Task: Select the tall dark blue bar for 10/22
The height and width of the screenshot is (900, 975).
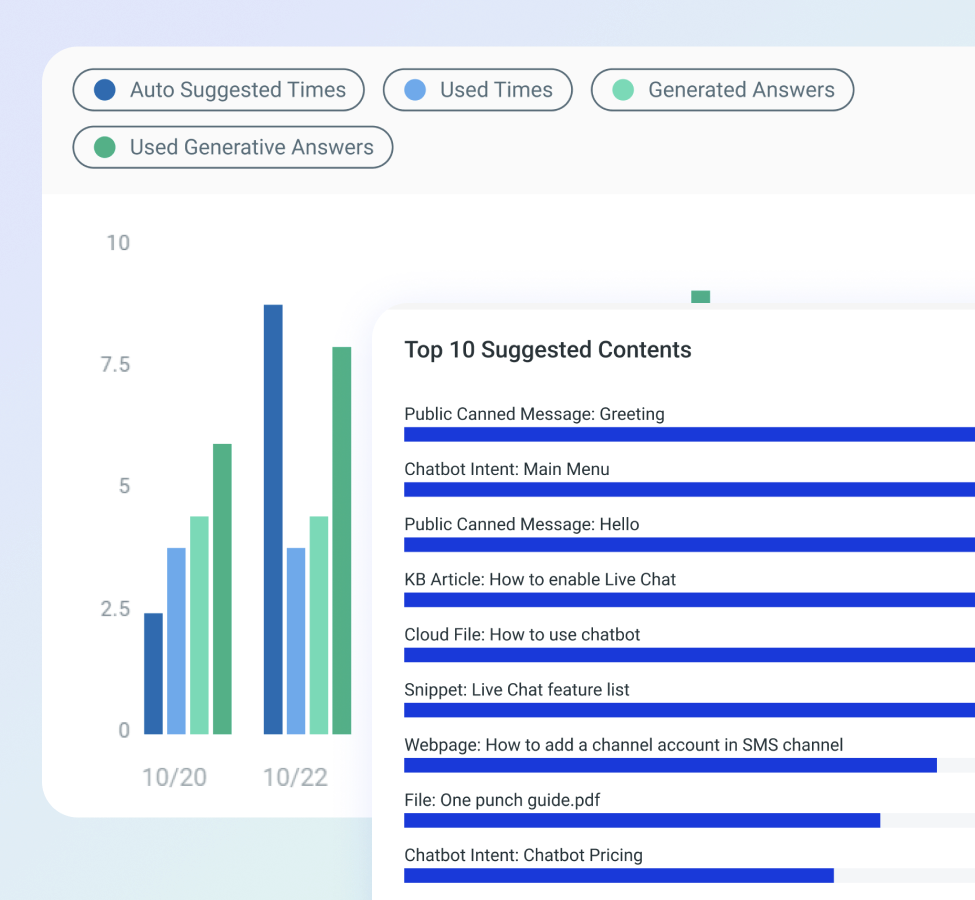Action: [x=273, y=519]
